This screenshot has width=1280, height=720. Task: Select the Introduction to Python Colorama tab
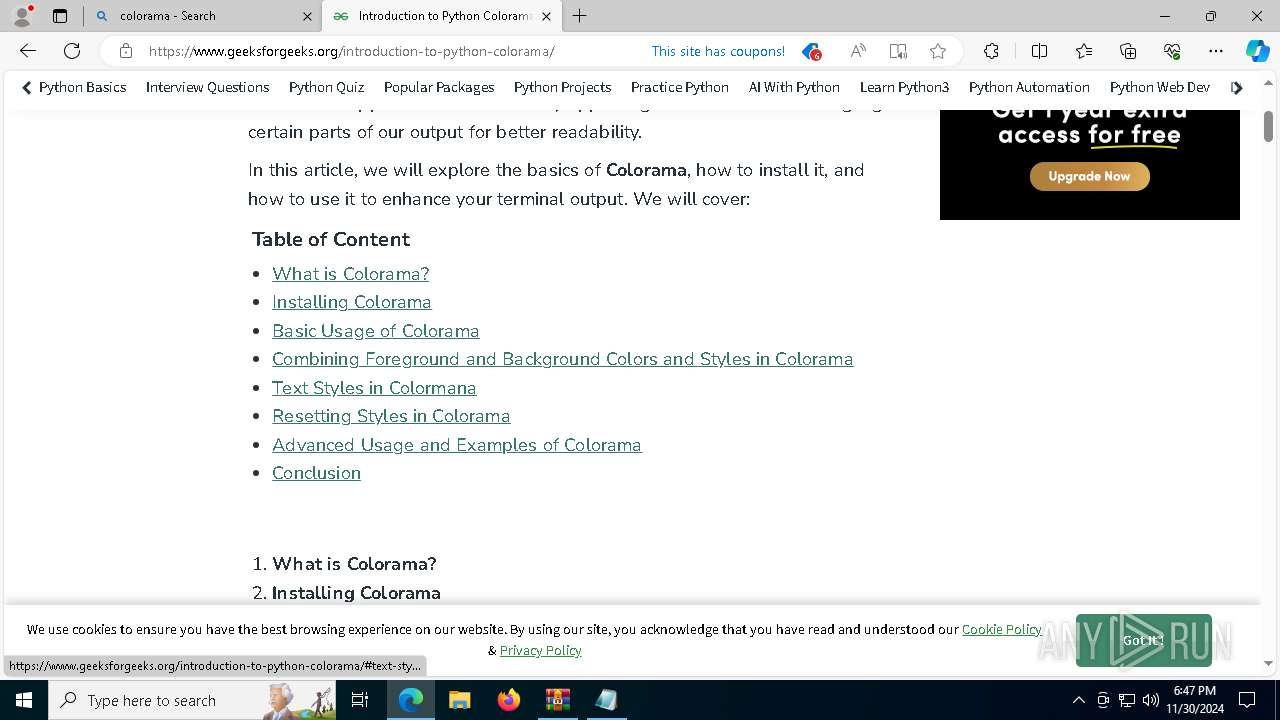point(442,16)
